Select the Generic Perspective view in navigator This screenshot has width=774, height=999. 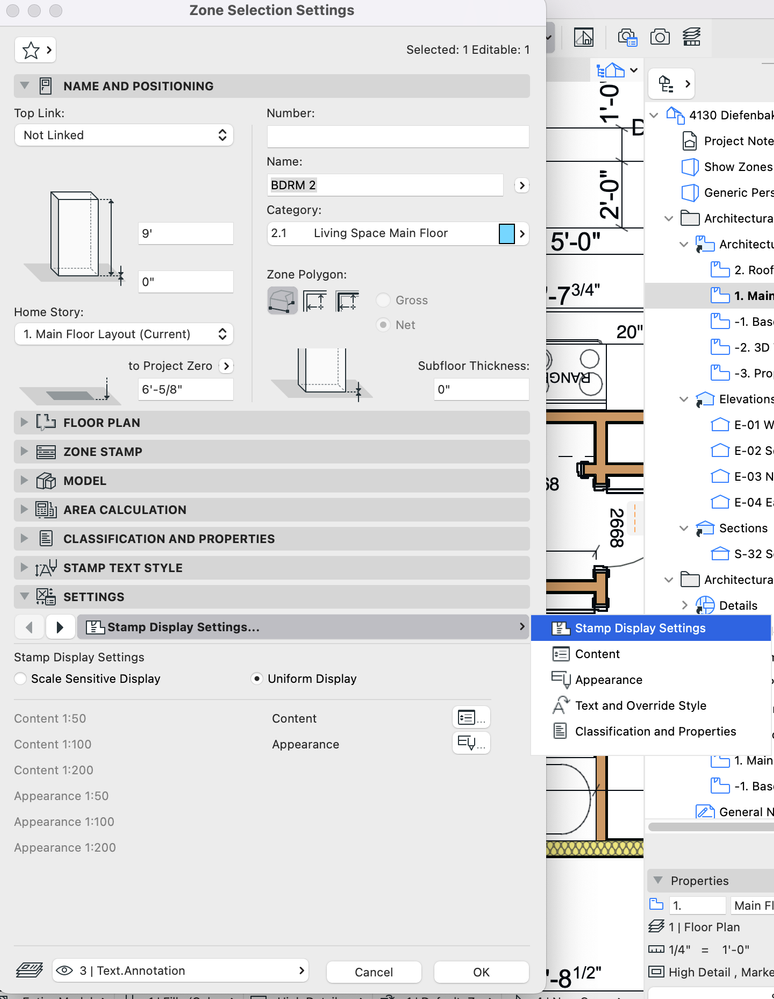(x=727, y=192)
